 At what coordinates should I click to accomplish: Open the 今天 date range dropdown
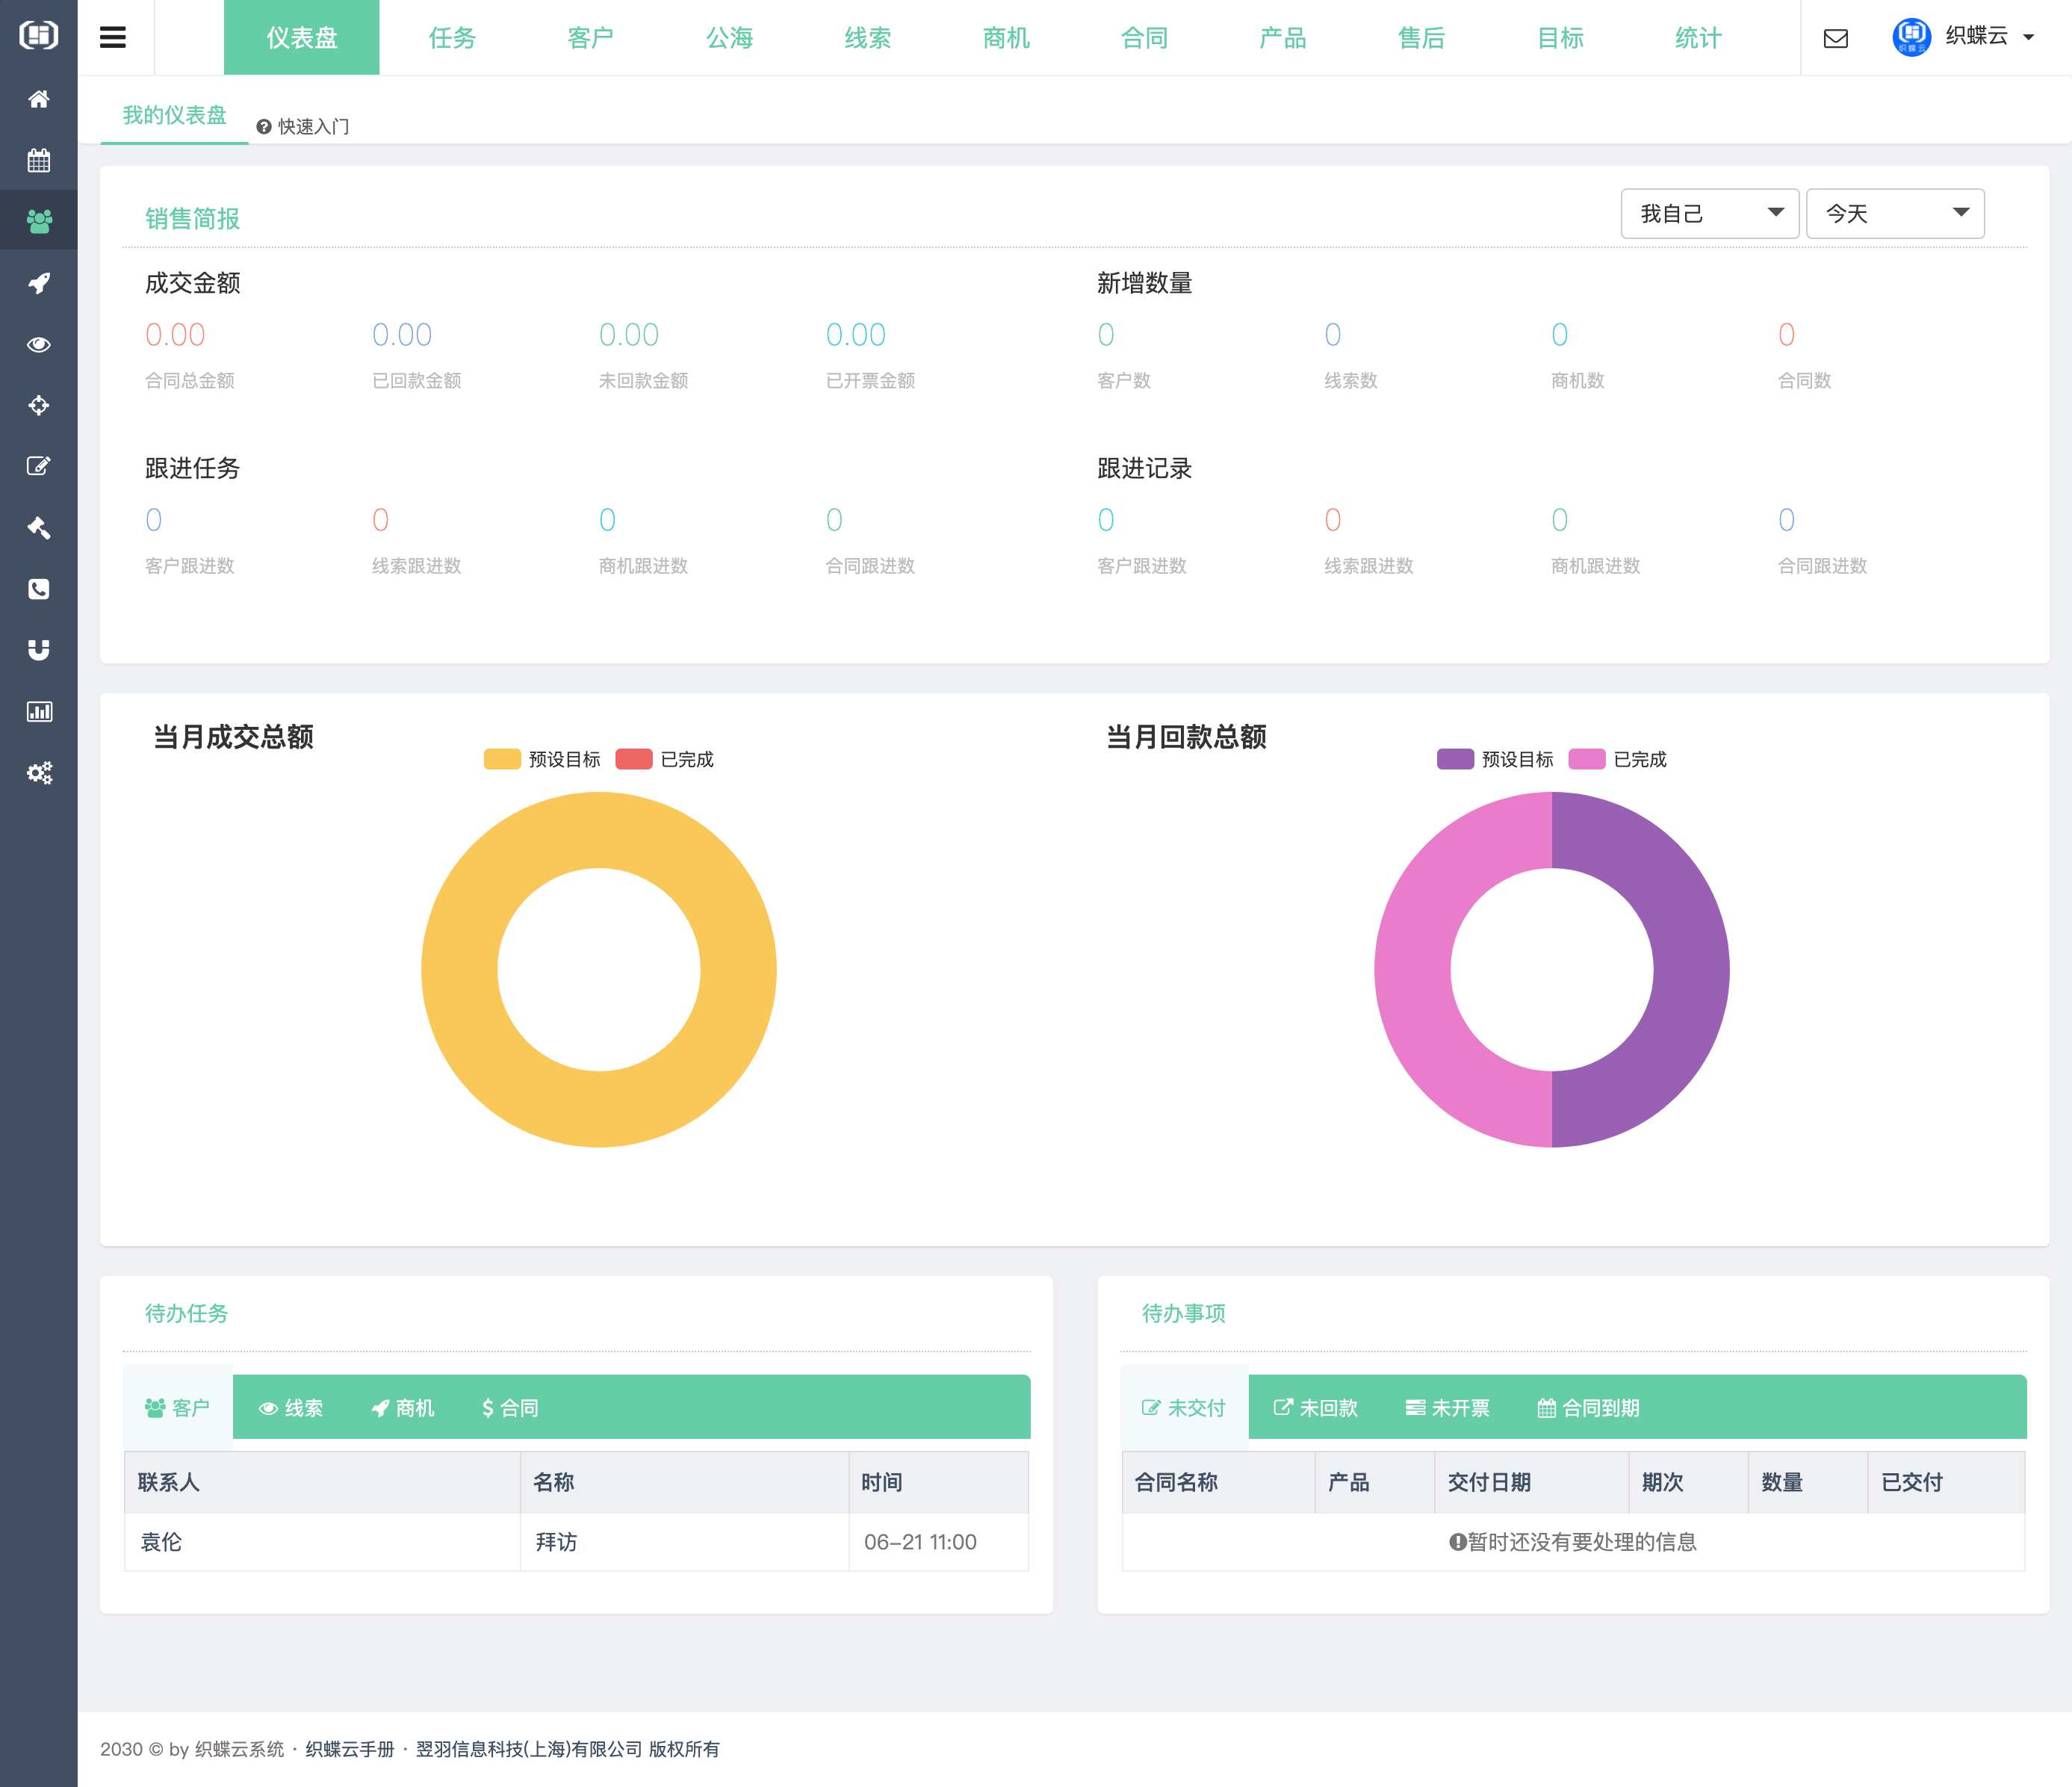click(x=1894, y=213)
